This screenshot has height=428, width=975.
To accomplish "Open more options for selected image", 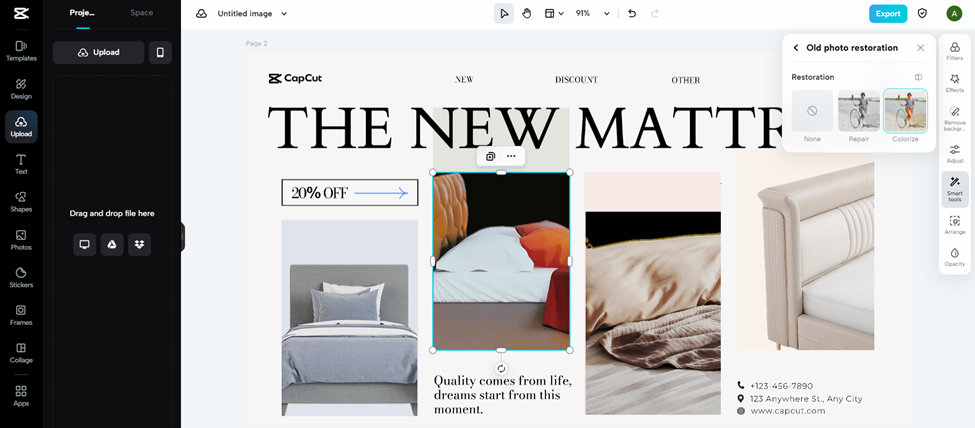I will pos(511,156).
